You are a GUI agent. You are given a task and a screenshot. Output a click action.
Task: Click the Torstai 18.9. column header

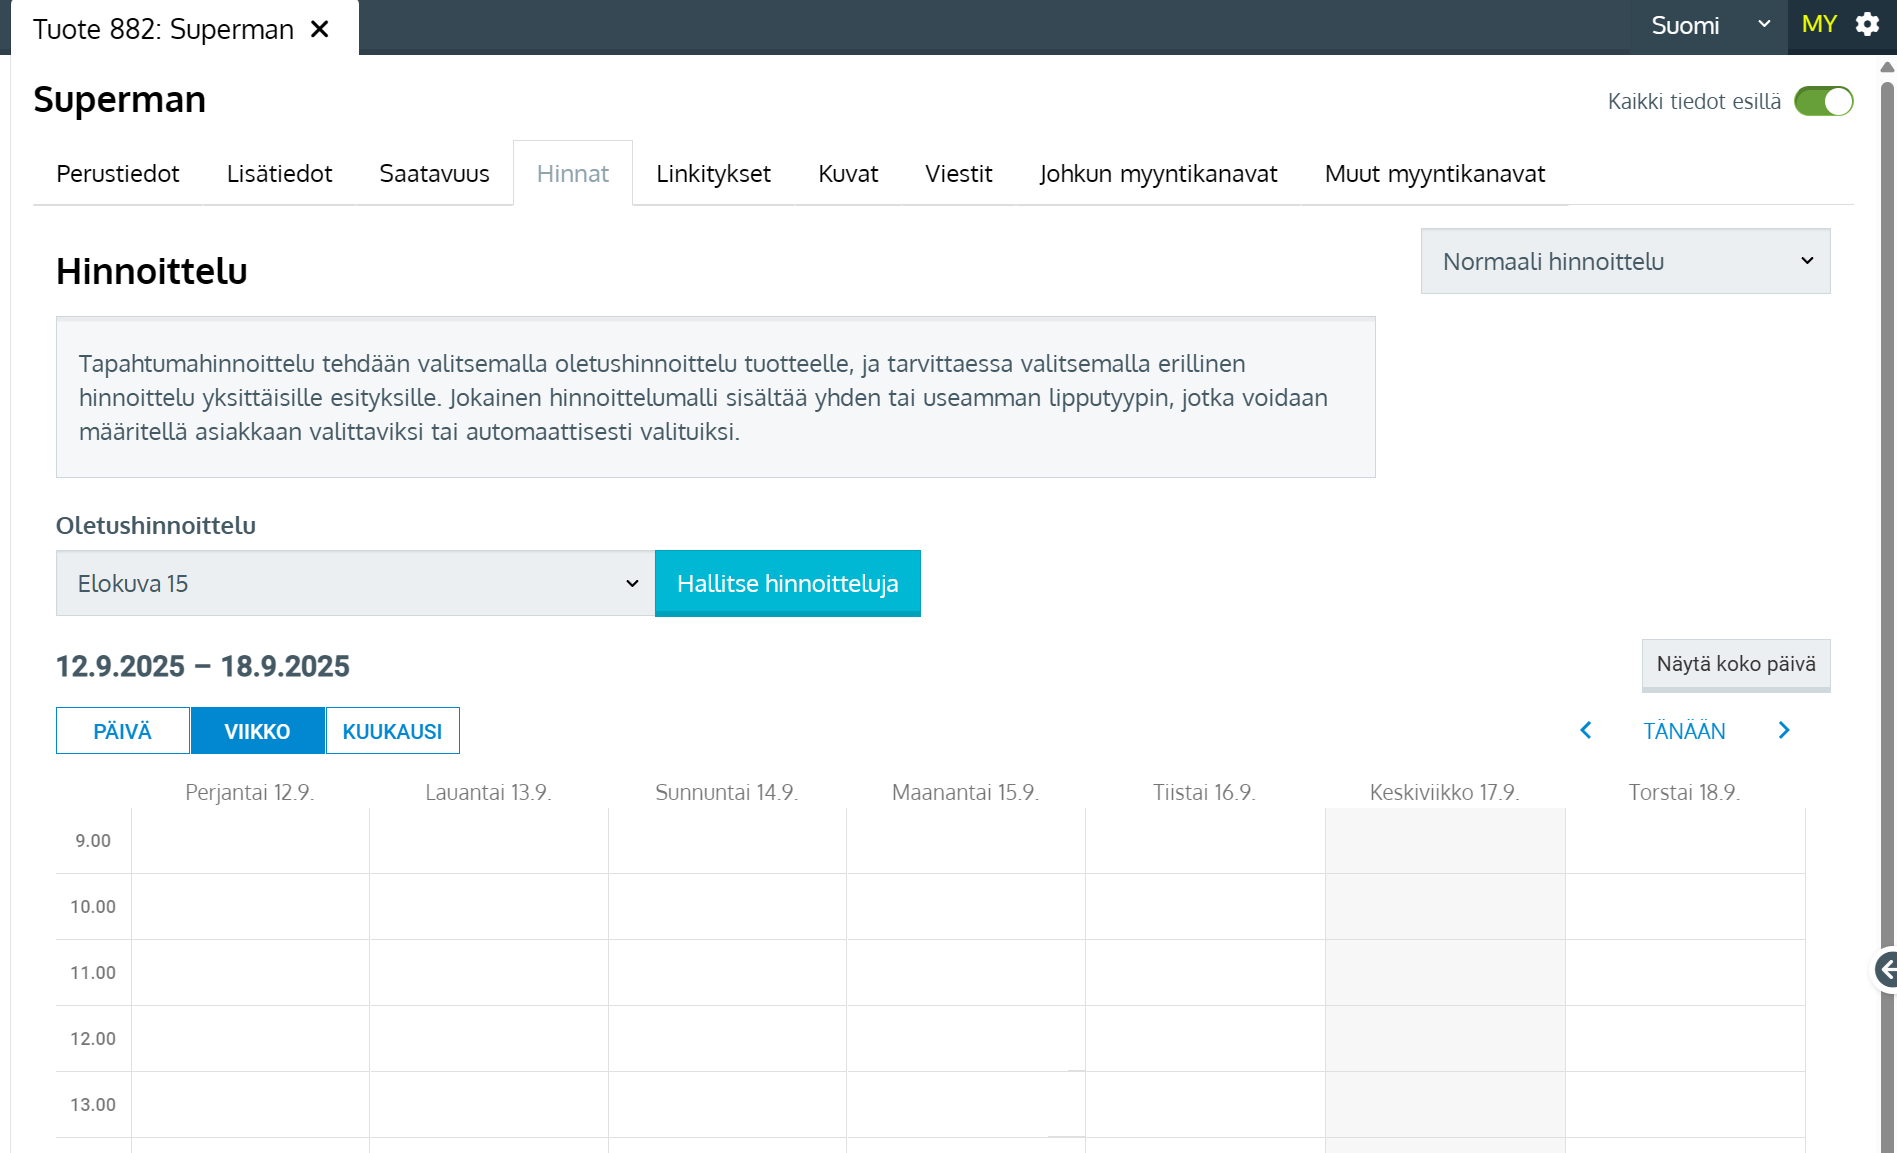pos(1684,792)
